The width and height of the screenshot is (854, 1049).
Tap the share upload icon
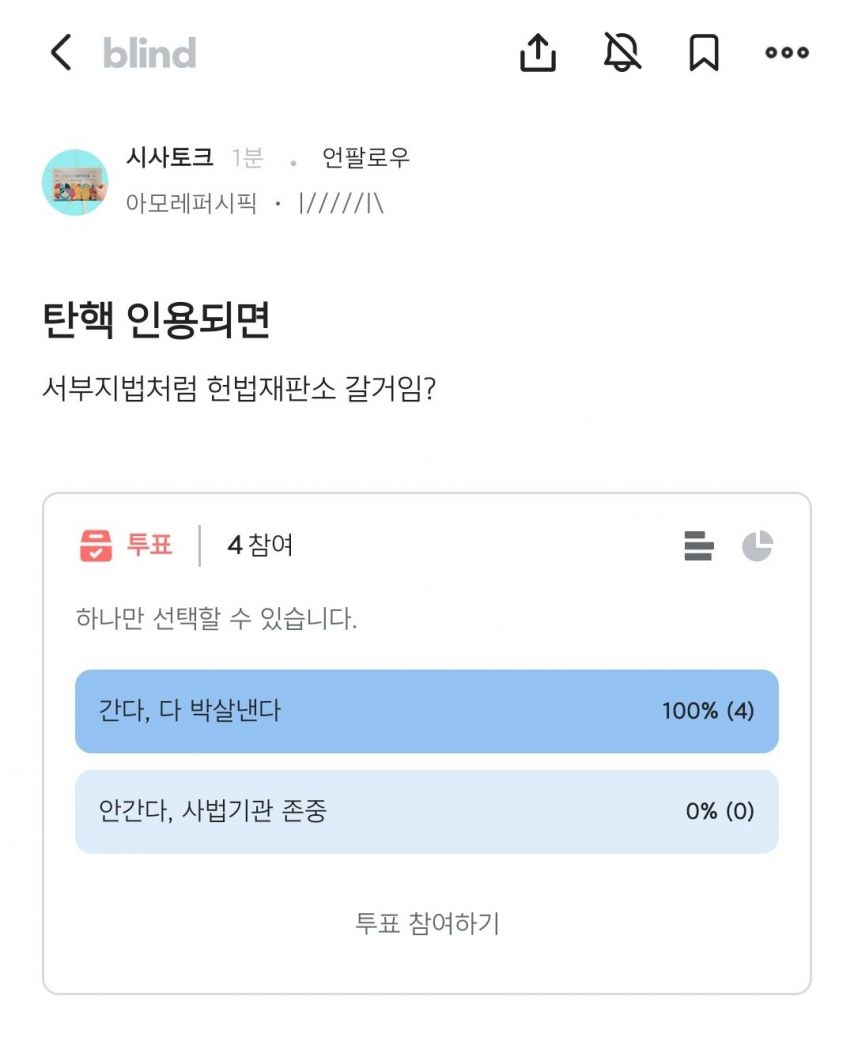(538, 52)
